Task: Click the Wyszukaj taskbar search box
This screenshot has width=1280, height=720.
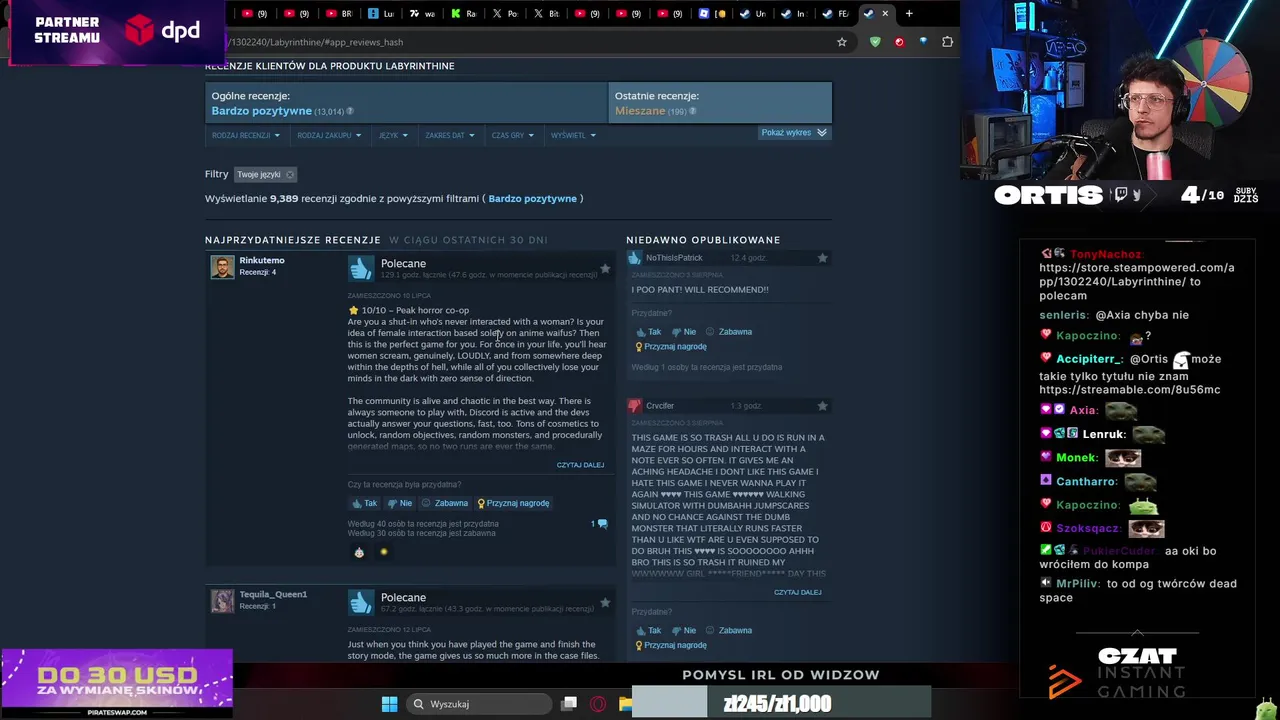Action: point(479,704)
